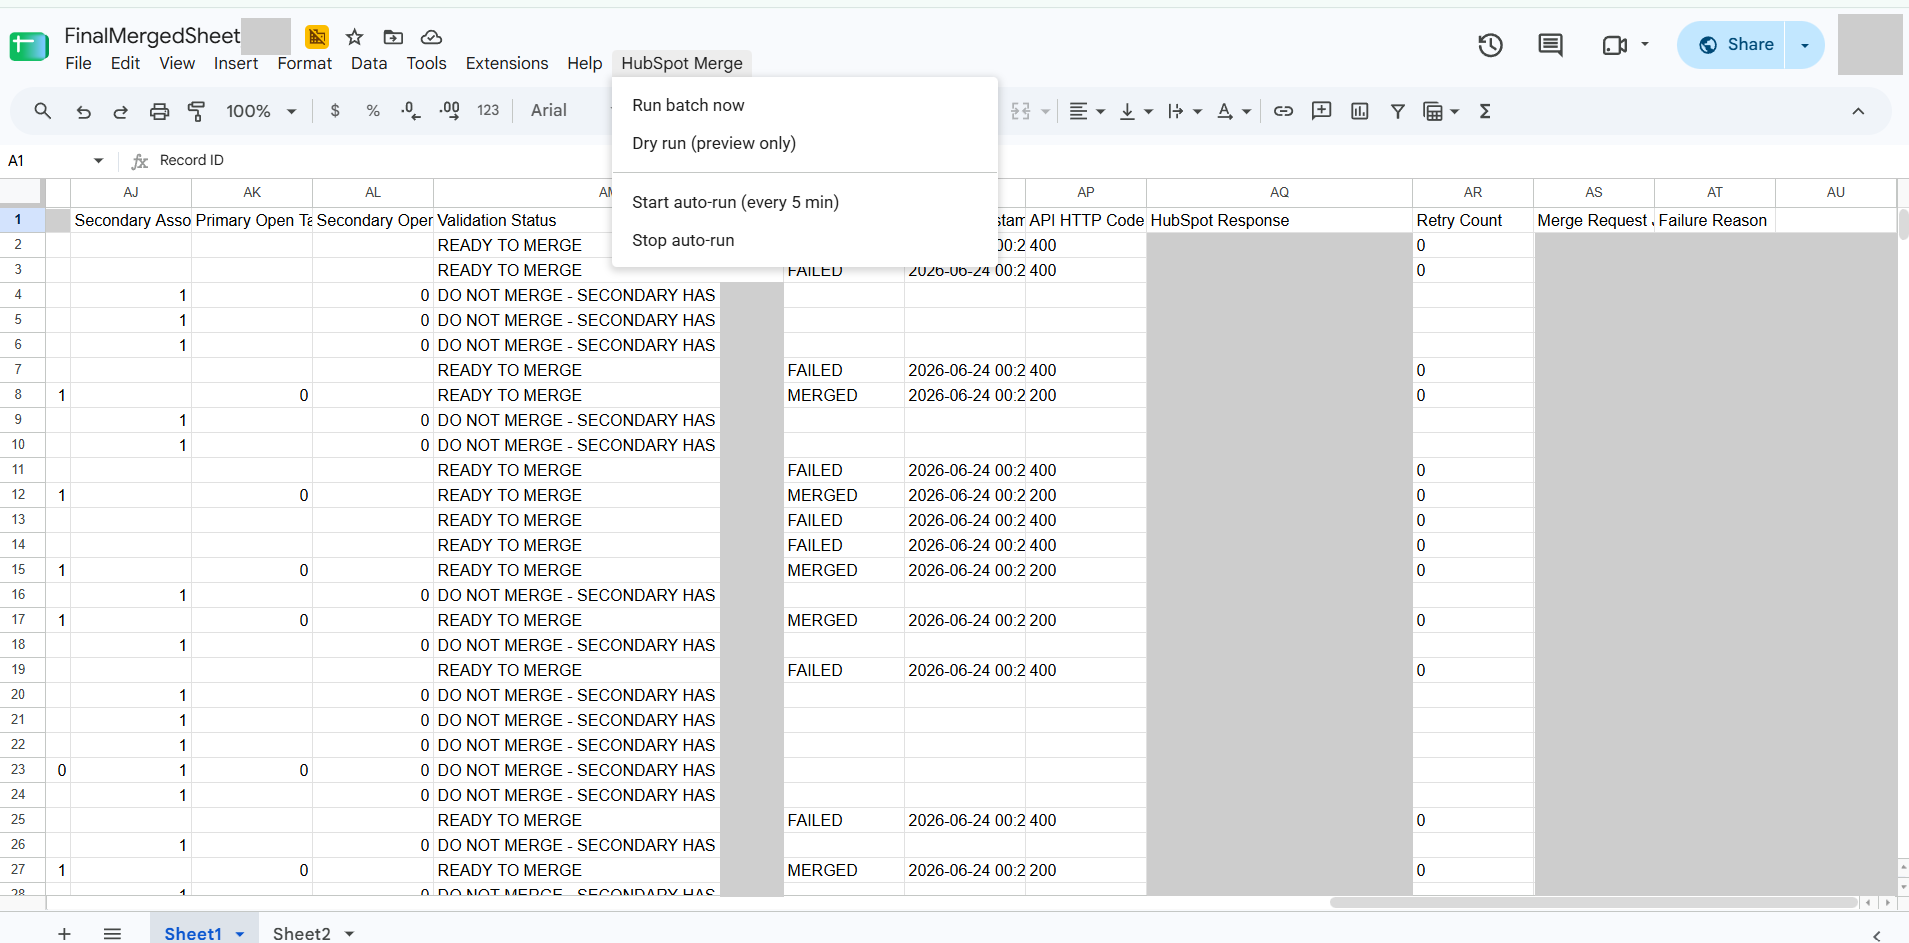
Task: Decrease decimal places
Action: (410, 111)
